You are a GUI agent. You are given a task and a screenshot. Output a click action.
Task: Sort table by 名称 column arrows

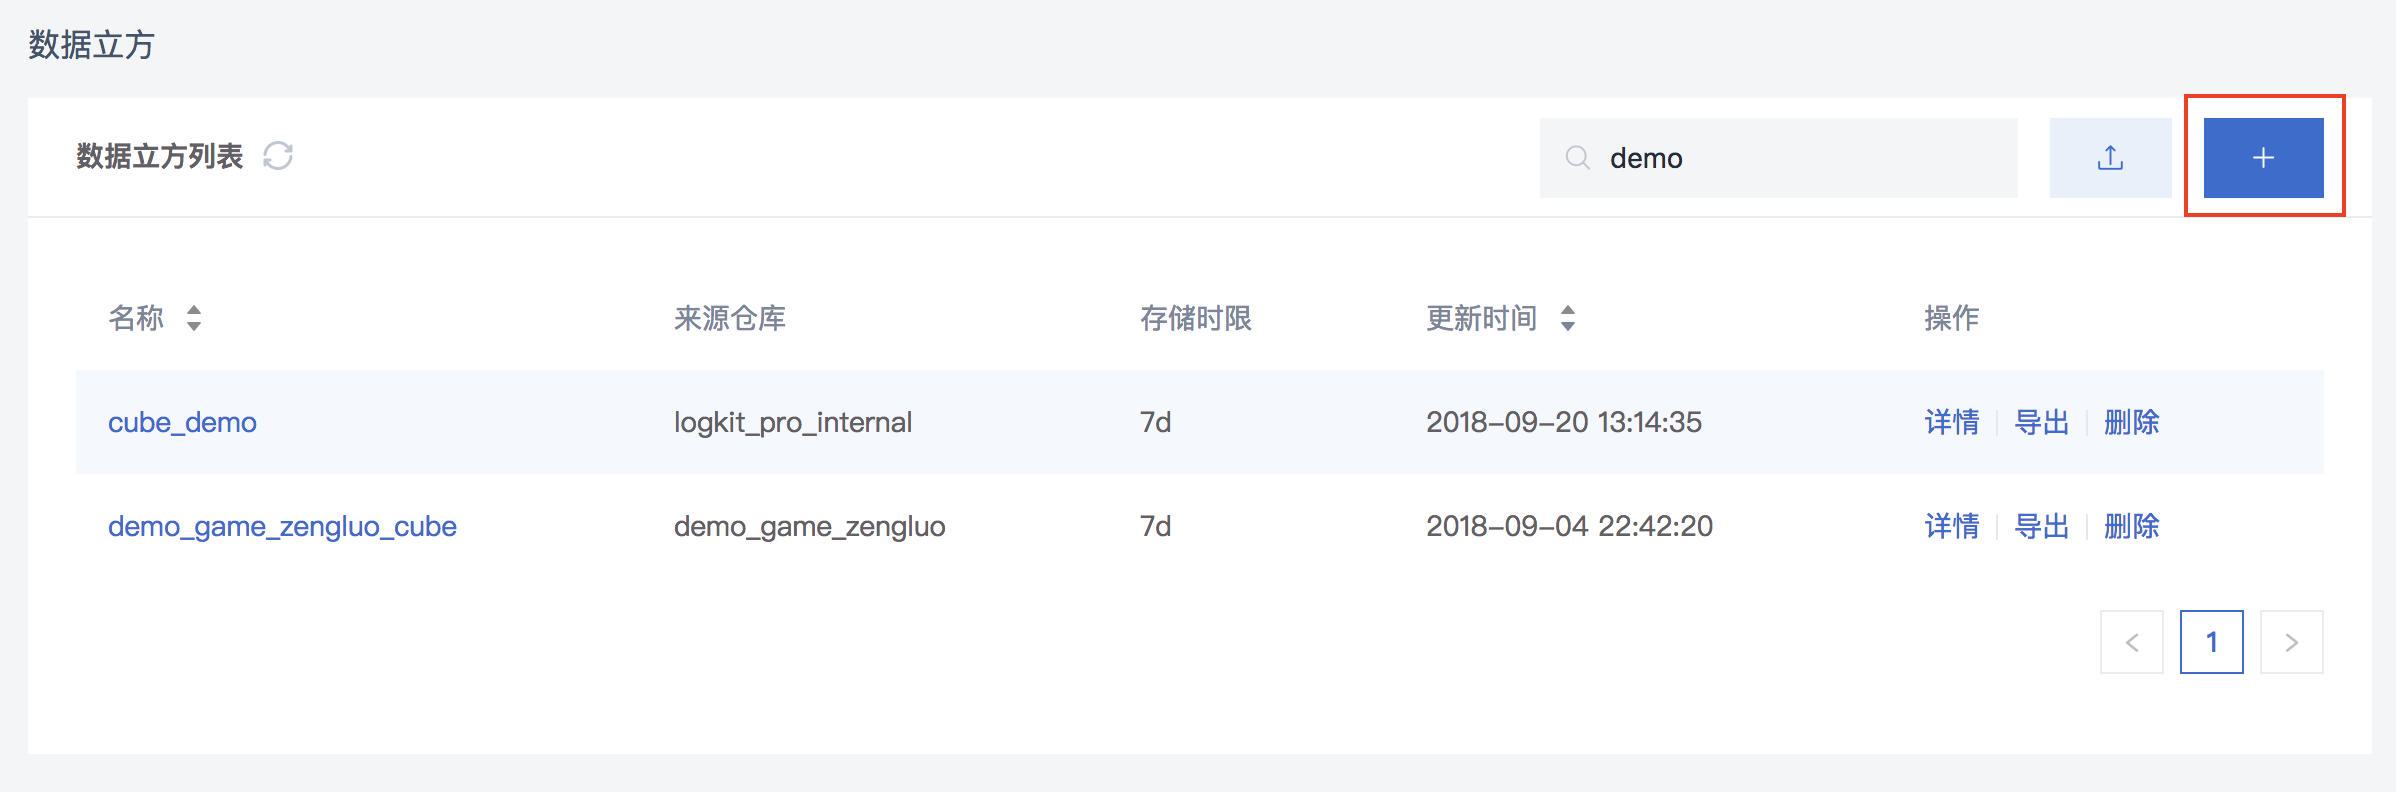tap(194, 318)
